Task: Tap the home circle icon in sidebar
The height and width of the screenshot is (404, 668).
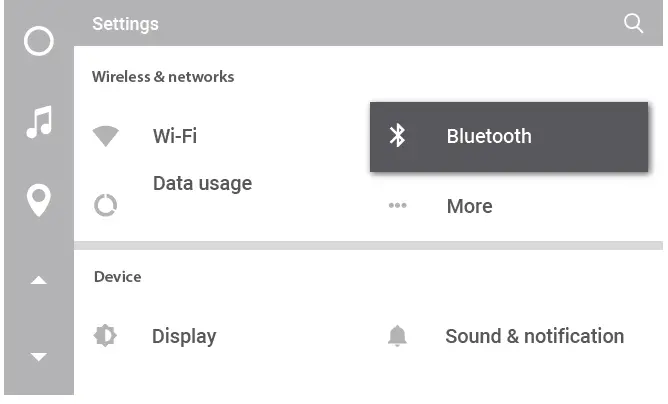Action: [38, 42]
